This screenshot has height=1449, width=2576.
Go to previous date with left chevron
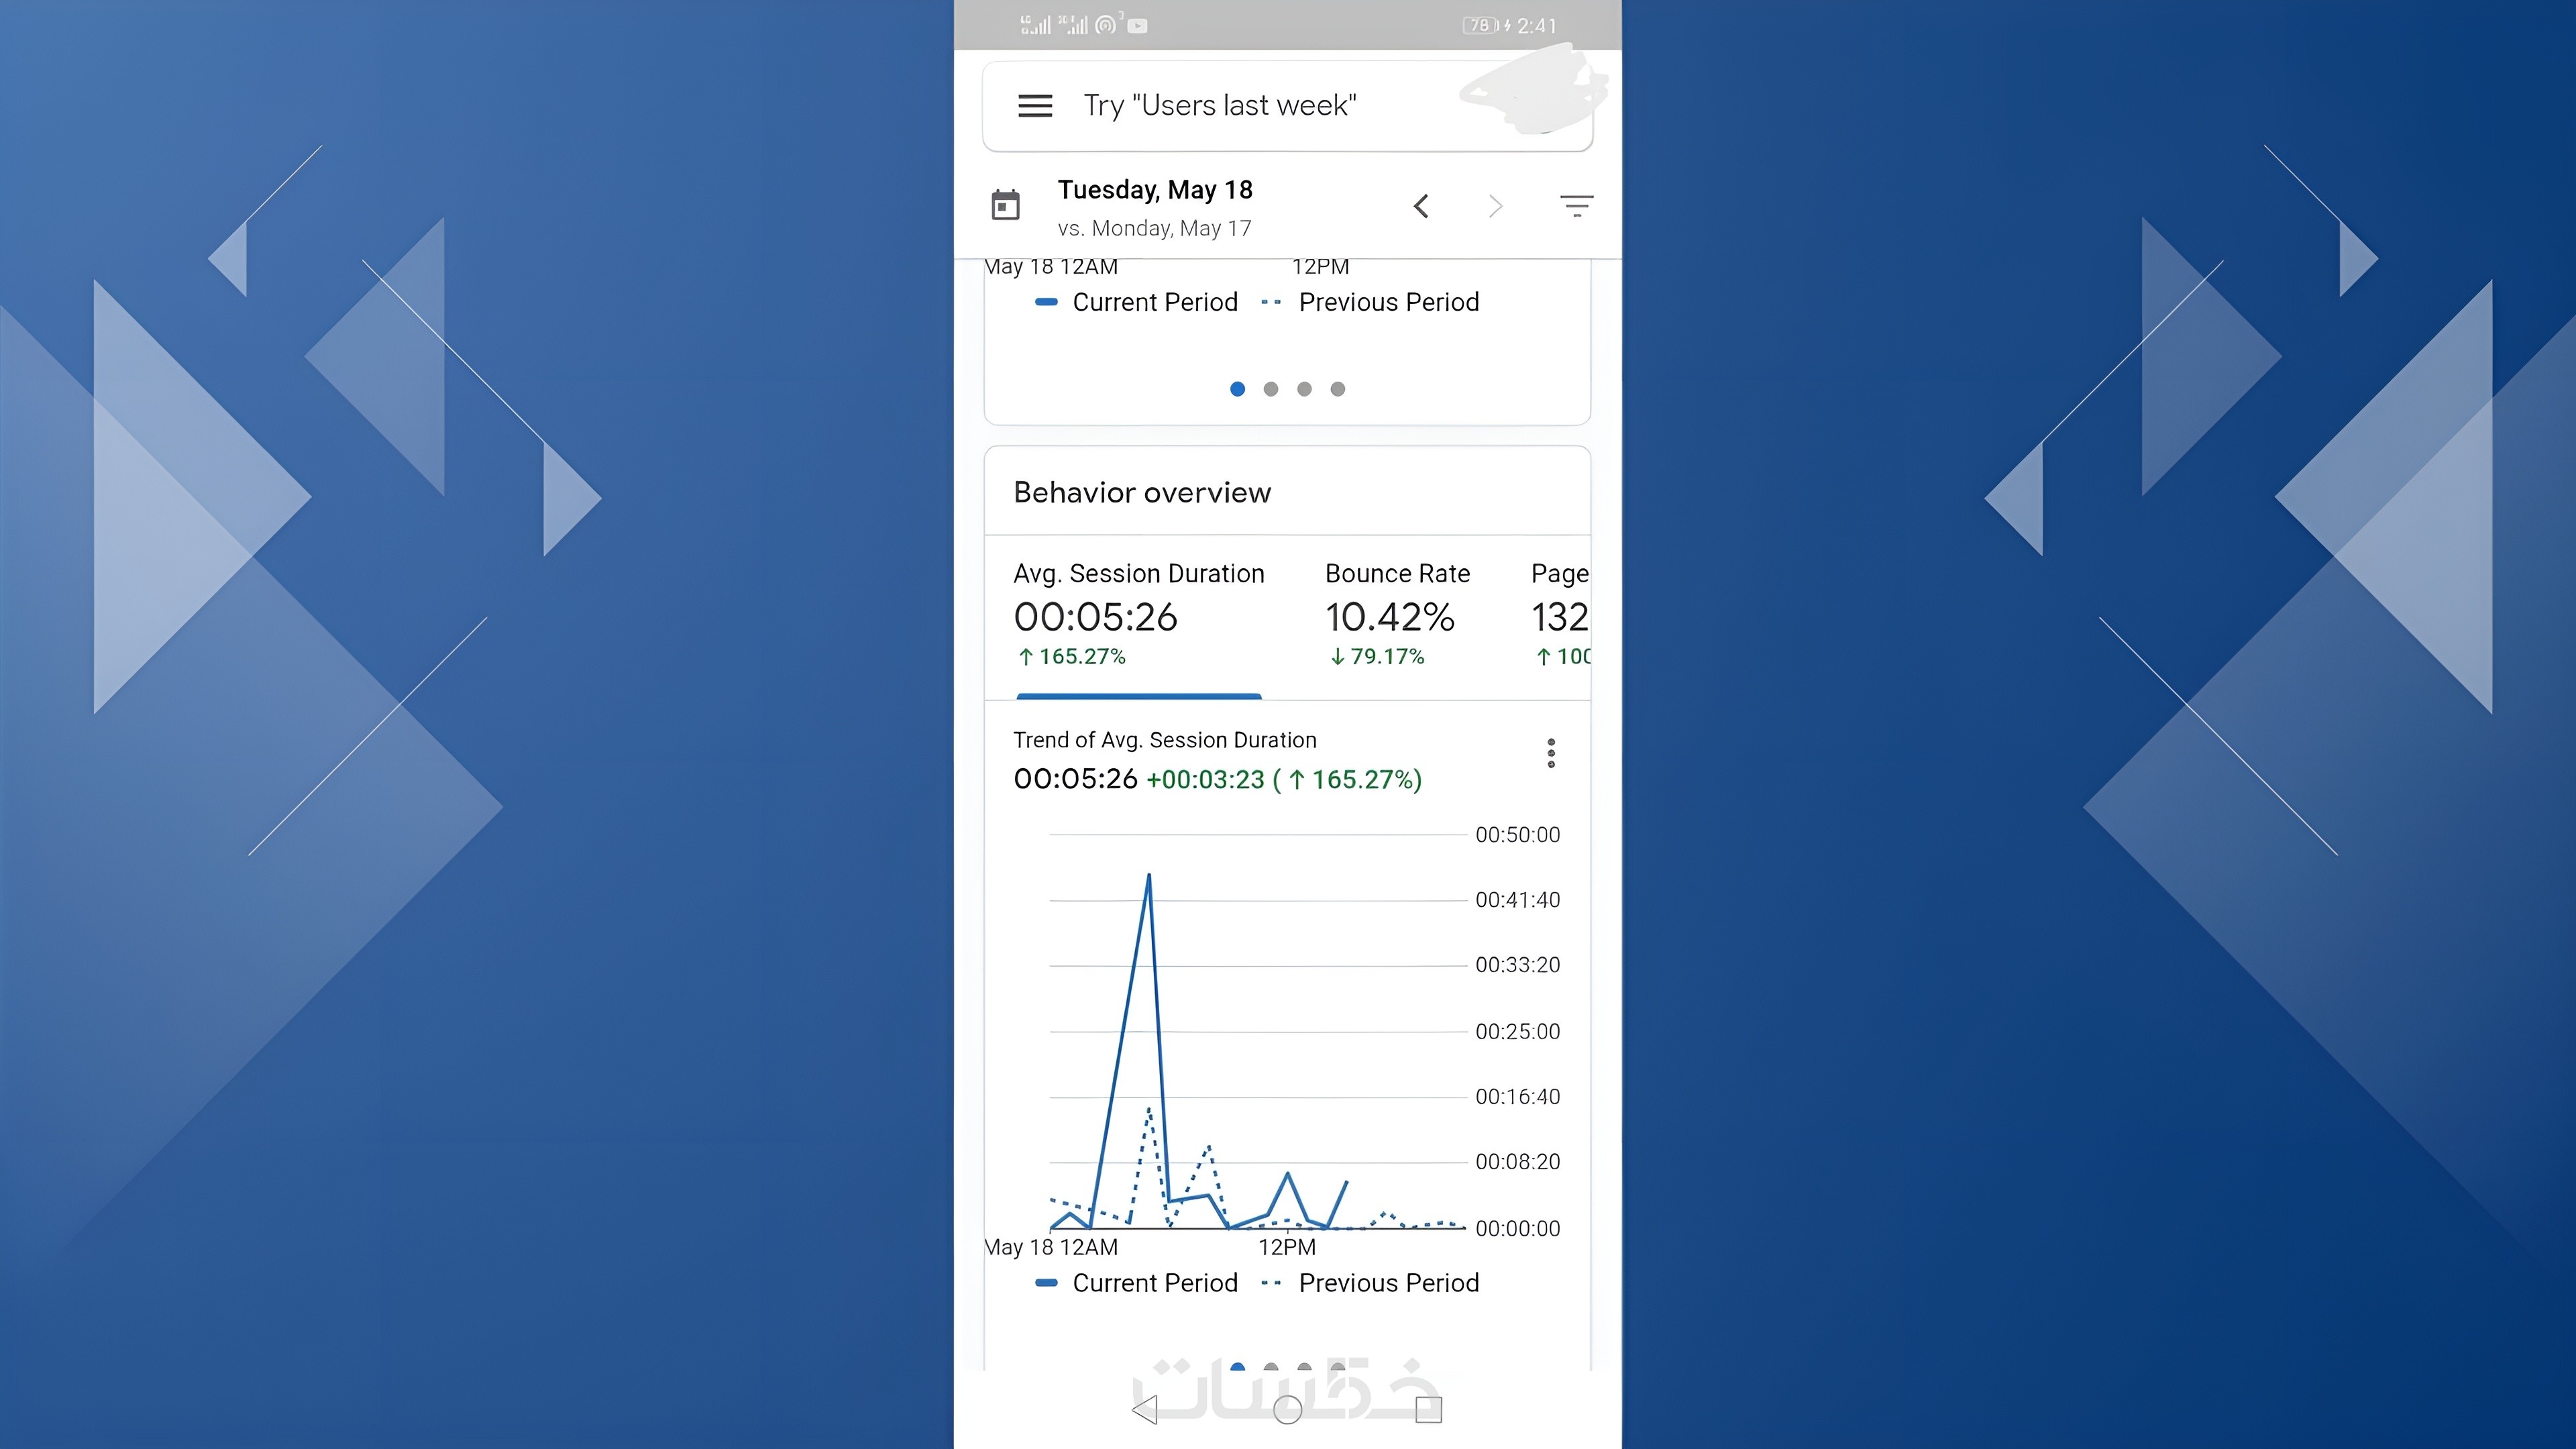pos(1421,206)
